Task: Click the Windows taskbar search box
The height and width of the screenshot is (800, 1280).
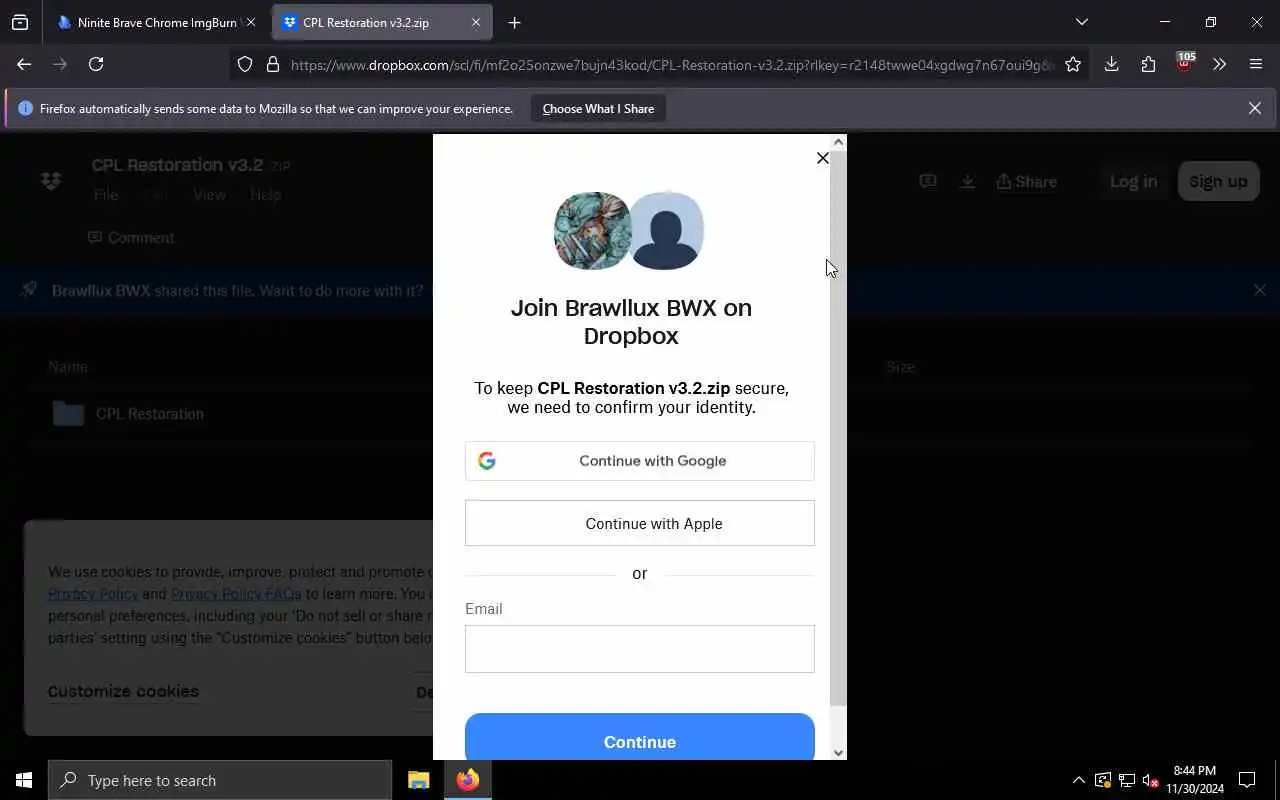Action: pyautogui.click(x=220, y=780)
